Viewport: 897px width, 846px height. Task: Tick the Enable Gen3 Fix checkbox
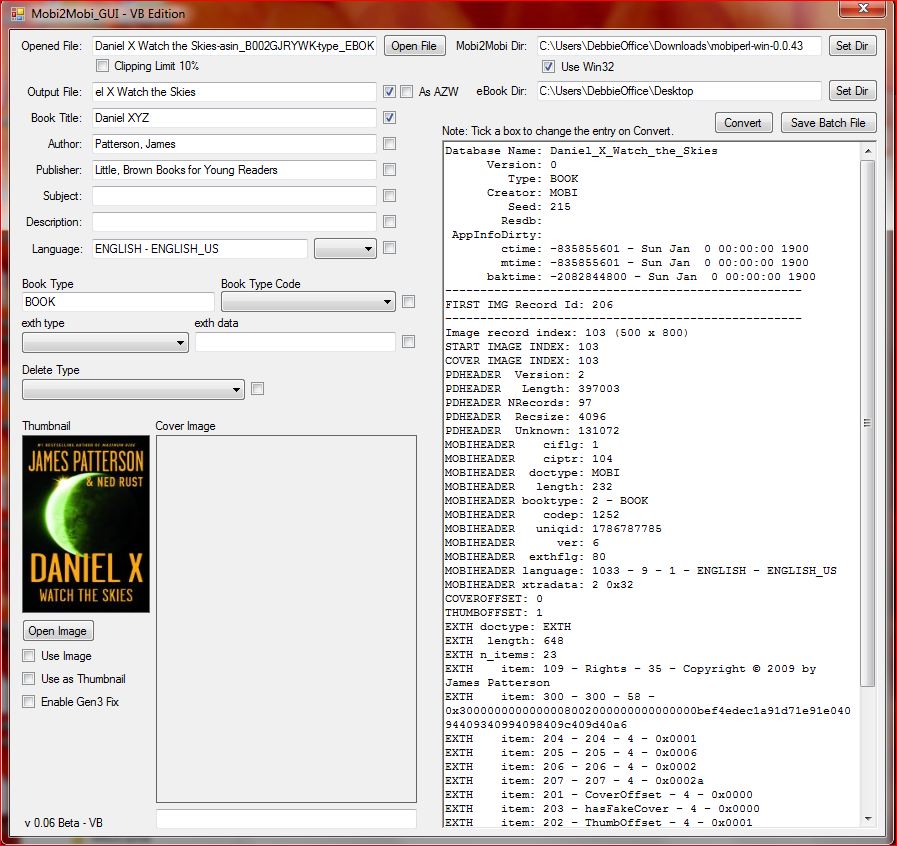pyautogui.click(x=29, y=702)
